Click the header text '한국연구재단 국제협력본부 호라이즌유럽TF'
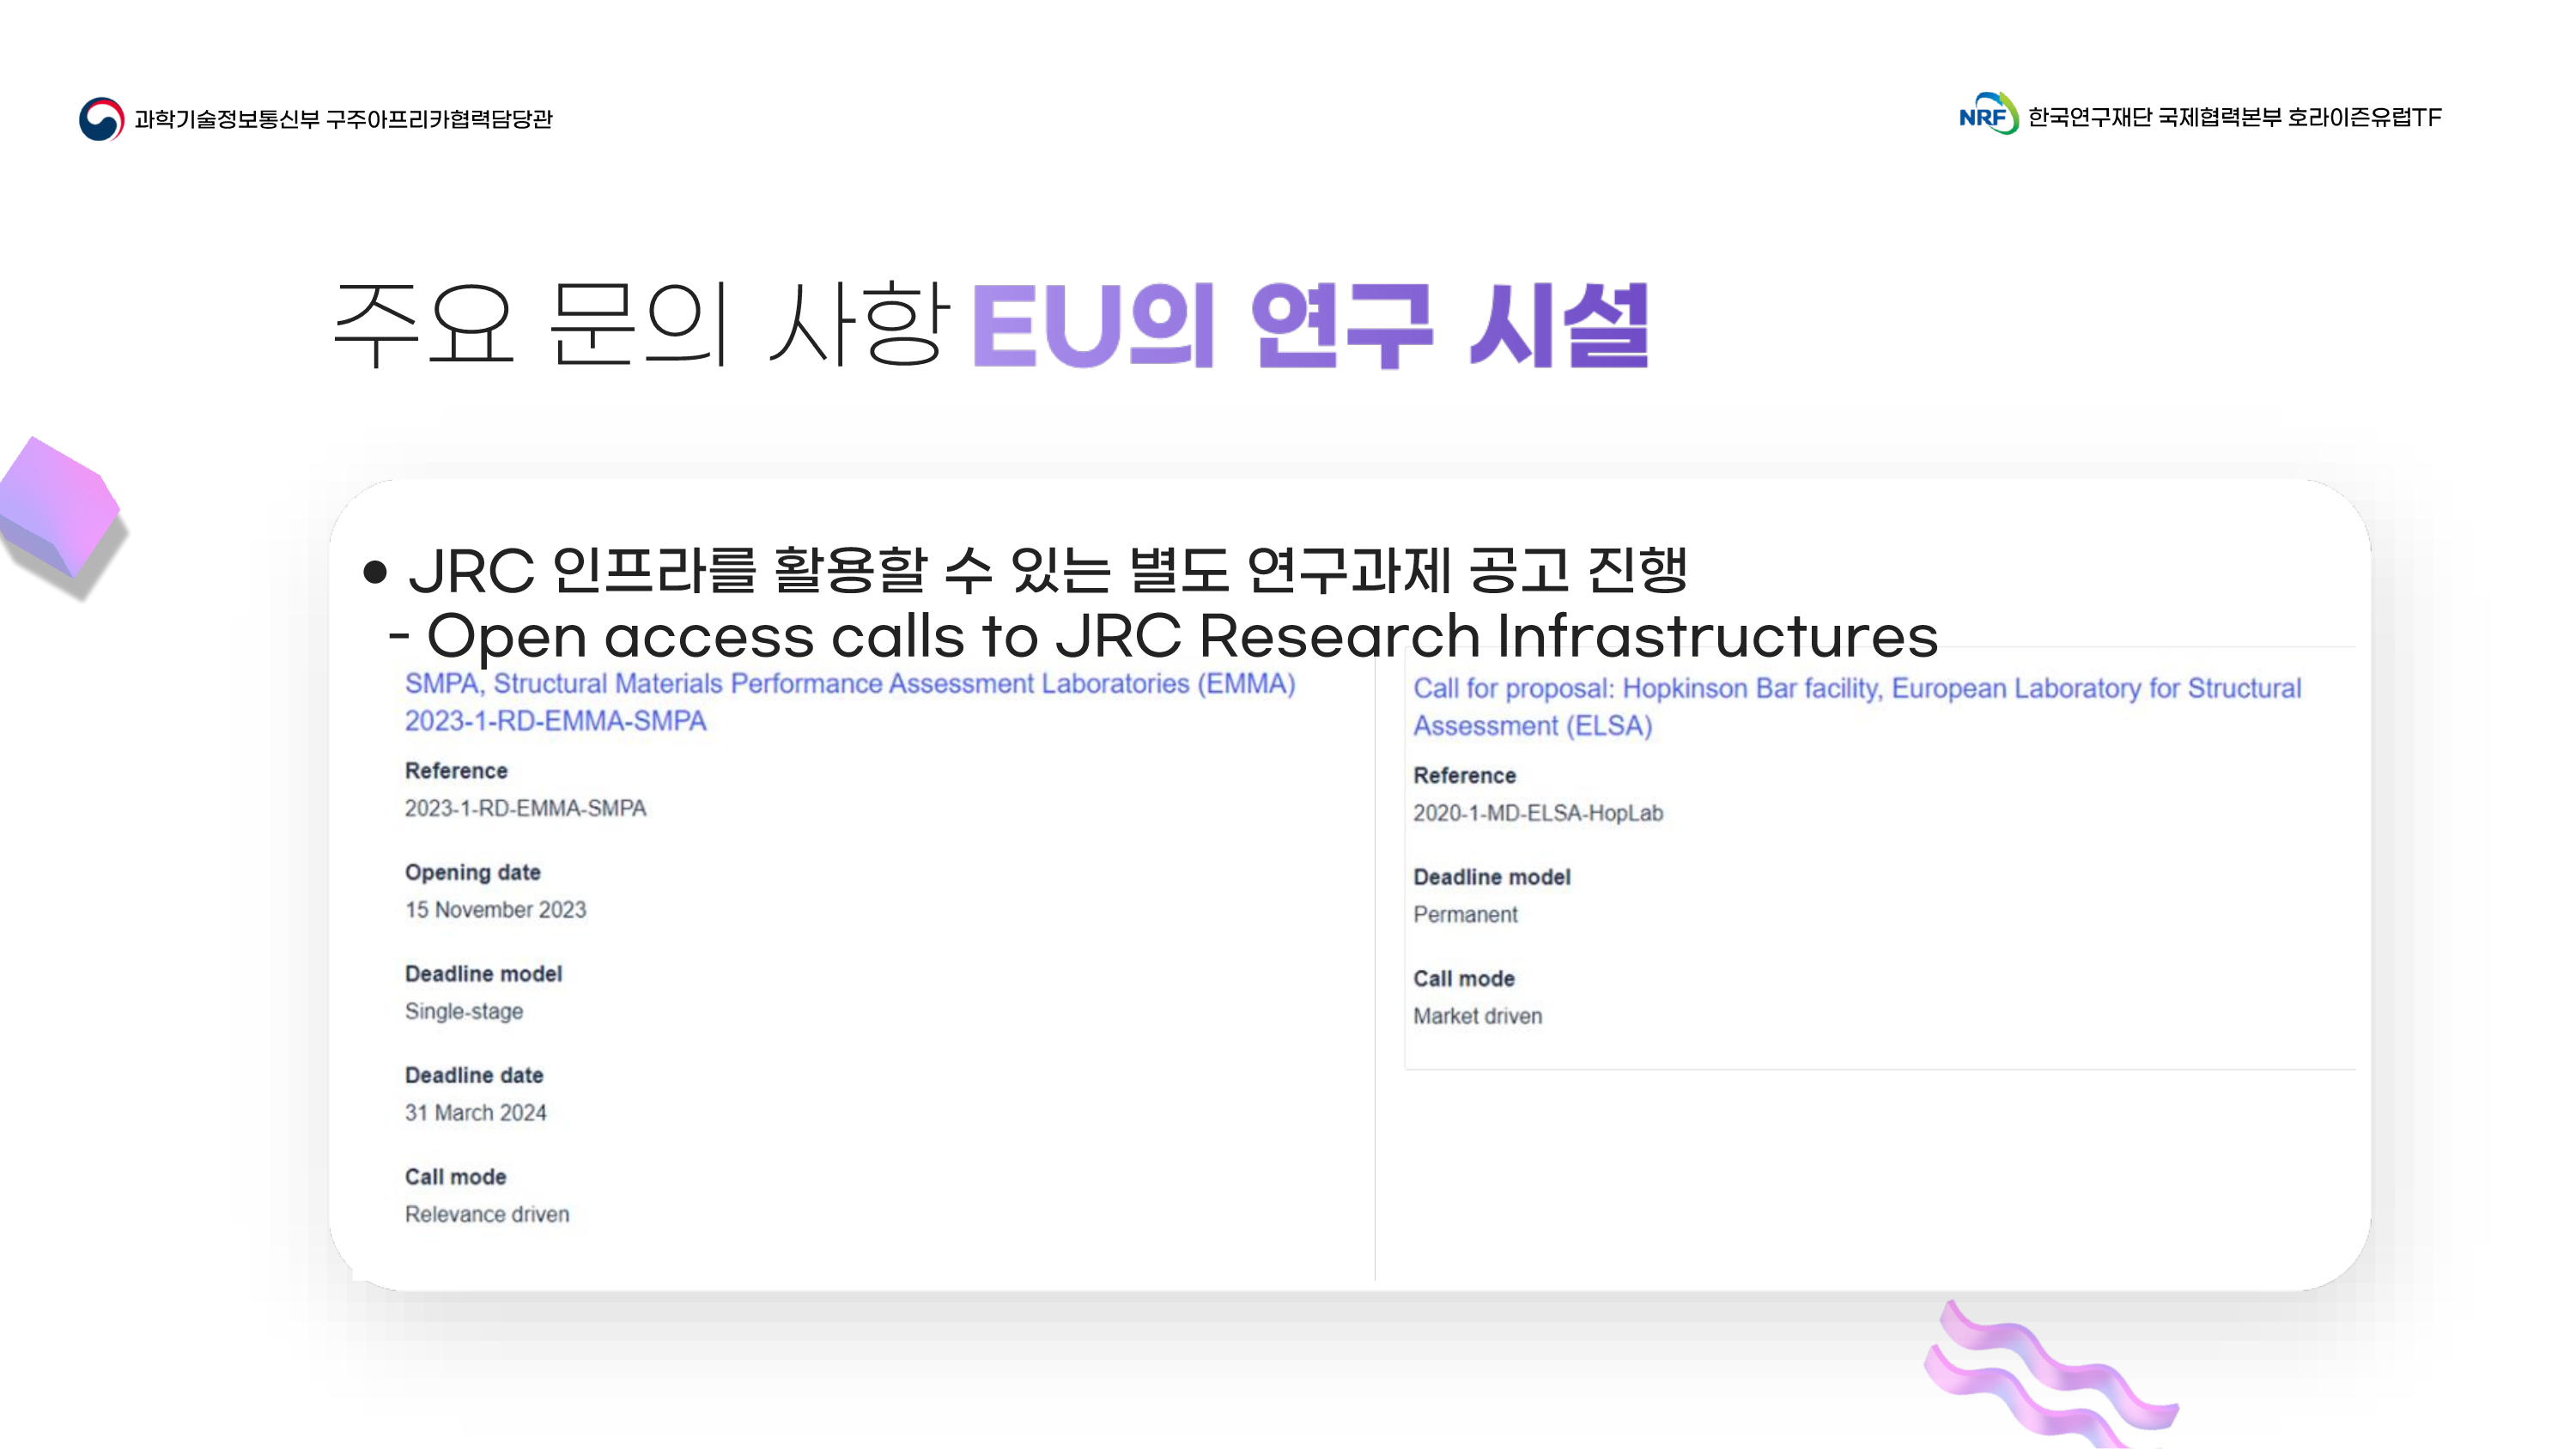 (x=2235, y=117)
